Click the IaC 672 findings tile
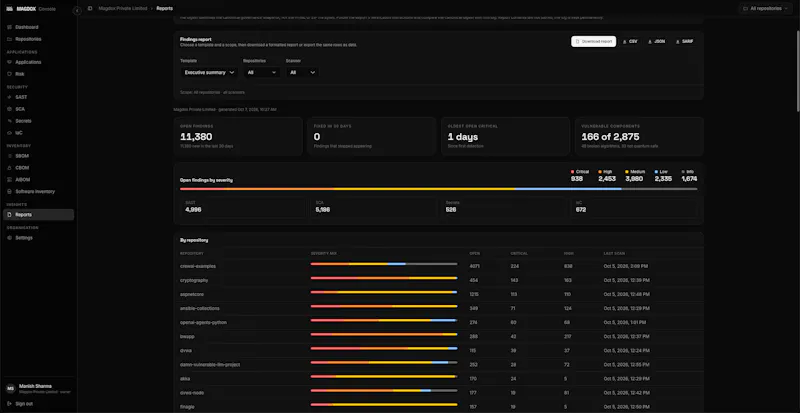Viewport: 800px width, 413px height. tap(634, 207)
